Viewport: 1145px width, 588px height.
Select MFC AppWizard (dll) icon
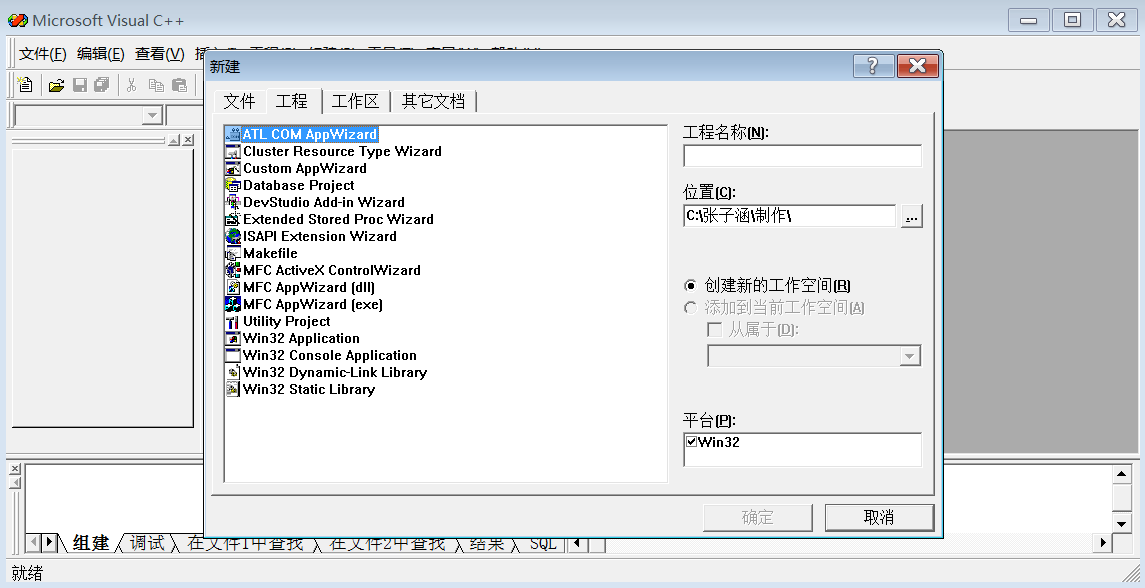[233, 287]
